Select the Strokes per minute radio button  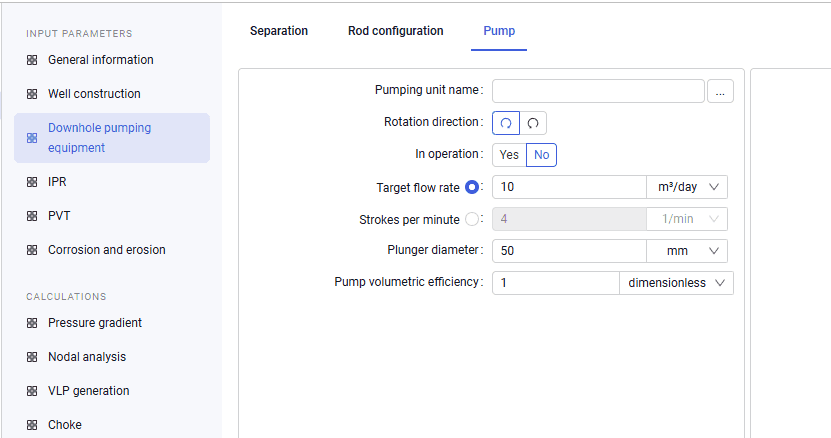[472, 219]
